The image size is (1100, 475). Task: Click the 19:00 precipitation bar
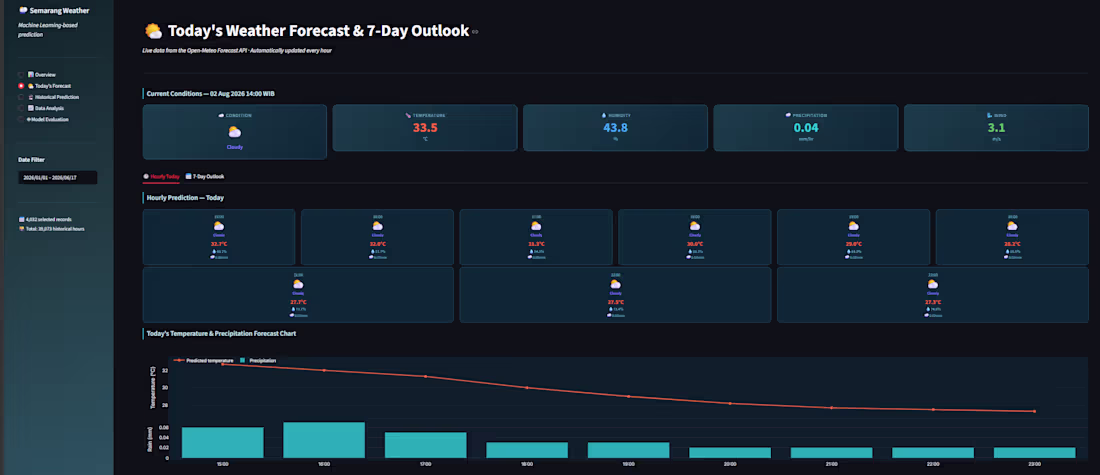click(x=629, y=450)
